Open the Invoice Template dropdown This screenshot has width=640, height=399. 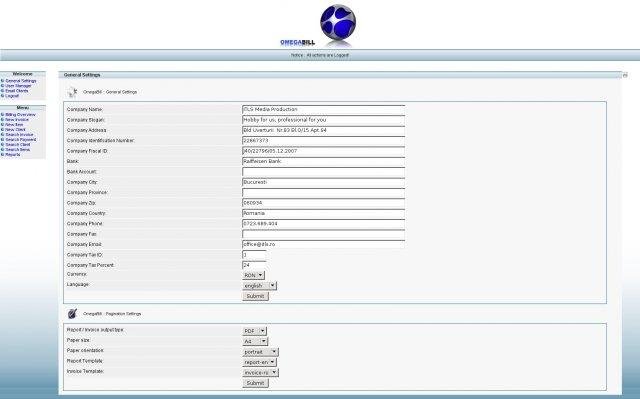[260, 372]
